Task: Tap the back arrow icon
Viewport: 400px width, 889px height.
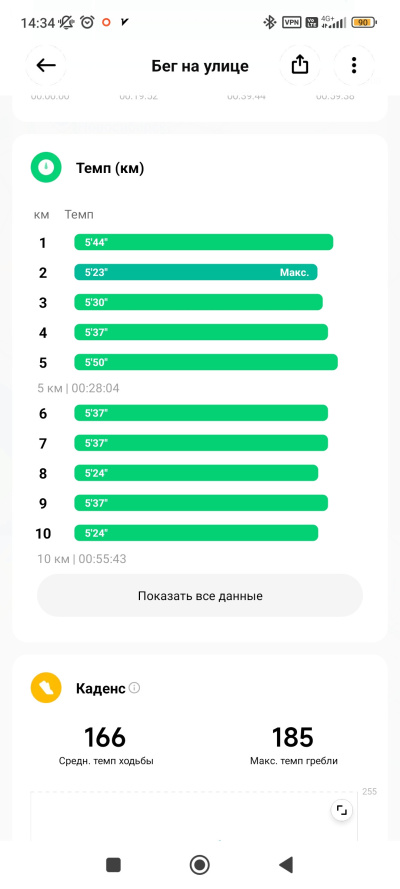Action: [x=46, y=66]
